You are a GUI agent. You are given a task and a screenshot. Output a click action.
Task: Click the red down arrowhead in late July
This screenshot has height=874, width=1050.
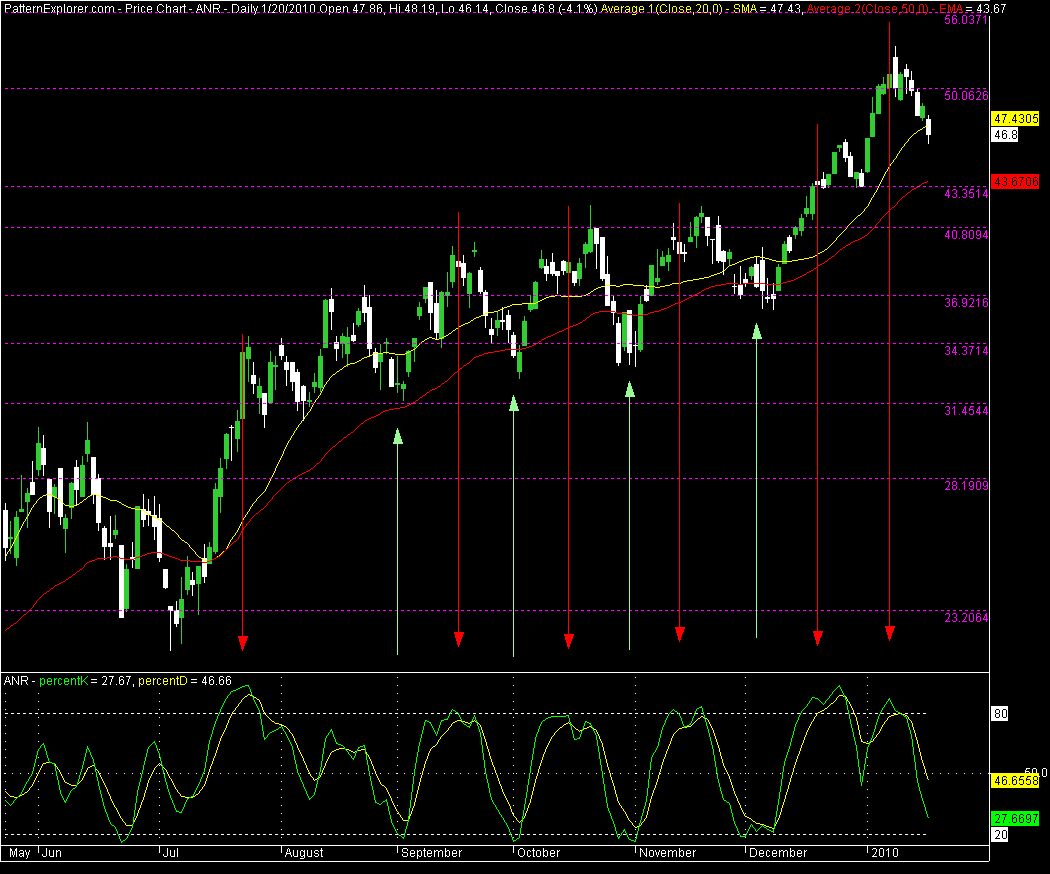click(x=243, y=641)
